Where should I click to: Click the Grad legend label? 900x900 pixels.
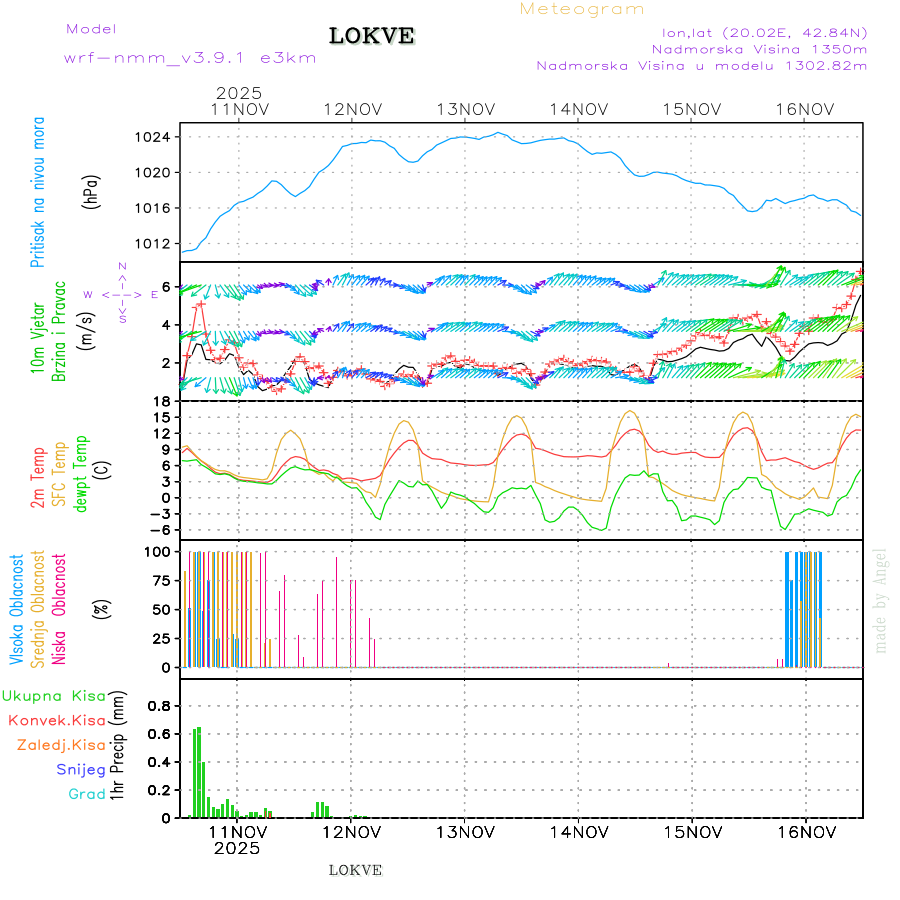[x=86, y=794]
